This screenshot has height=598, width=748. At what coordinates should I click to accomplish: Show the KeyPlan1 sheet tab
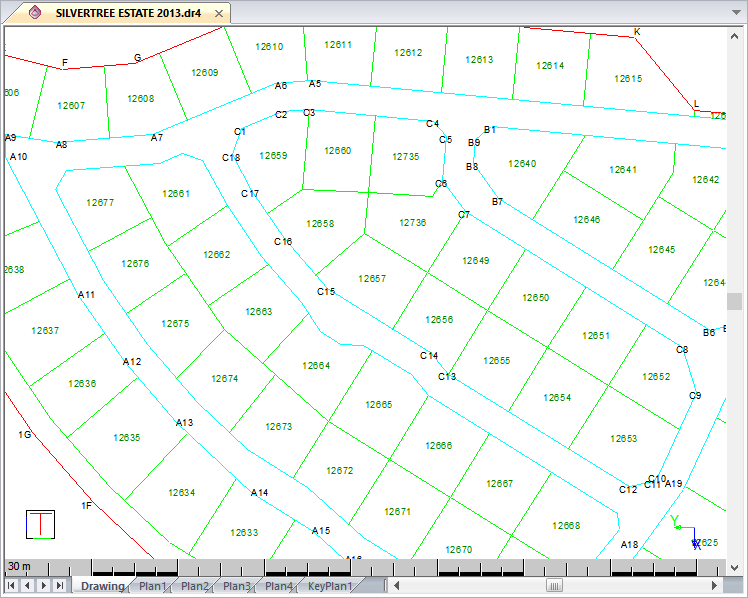(330, 586)
